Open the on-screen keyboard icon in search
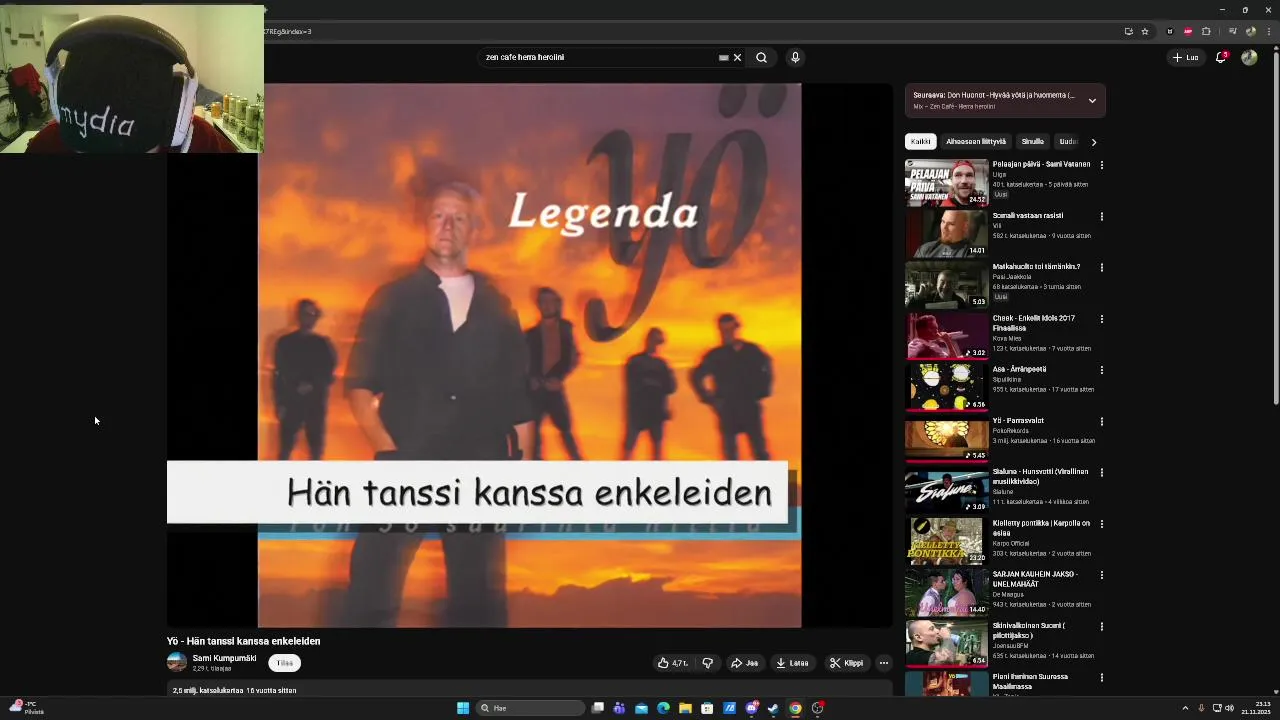Viewport: 1280px width, 720px height. [724, 58]
